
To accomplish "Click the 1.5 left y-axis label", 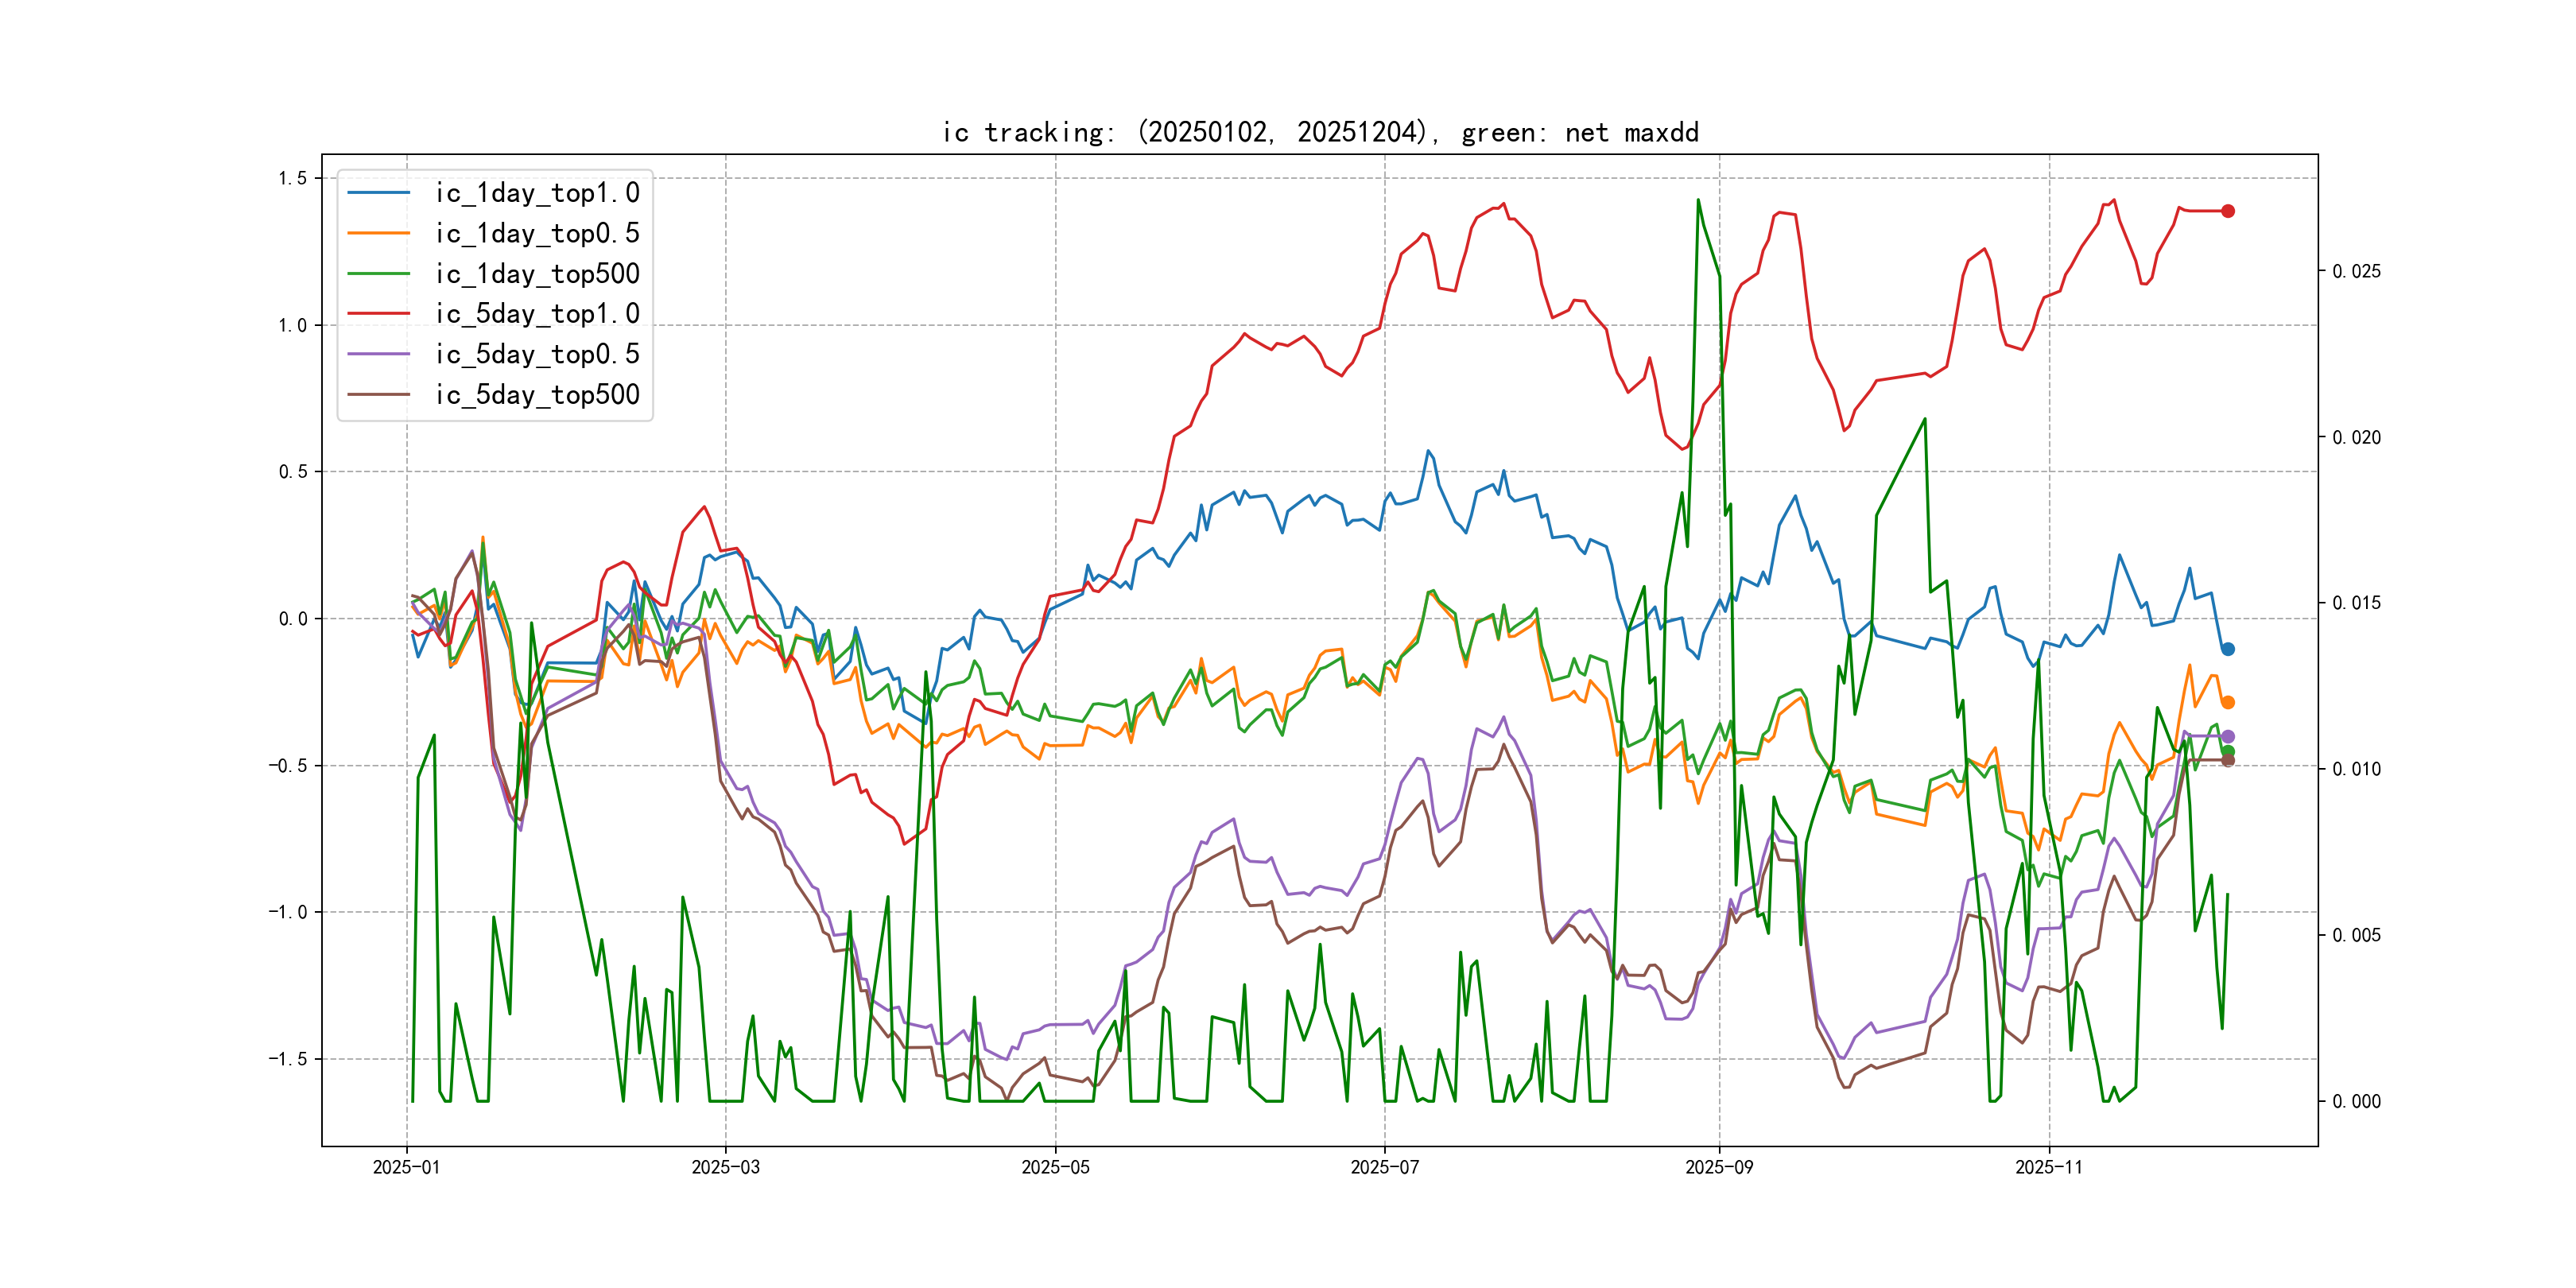I will (x=292, y=179).
